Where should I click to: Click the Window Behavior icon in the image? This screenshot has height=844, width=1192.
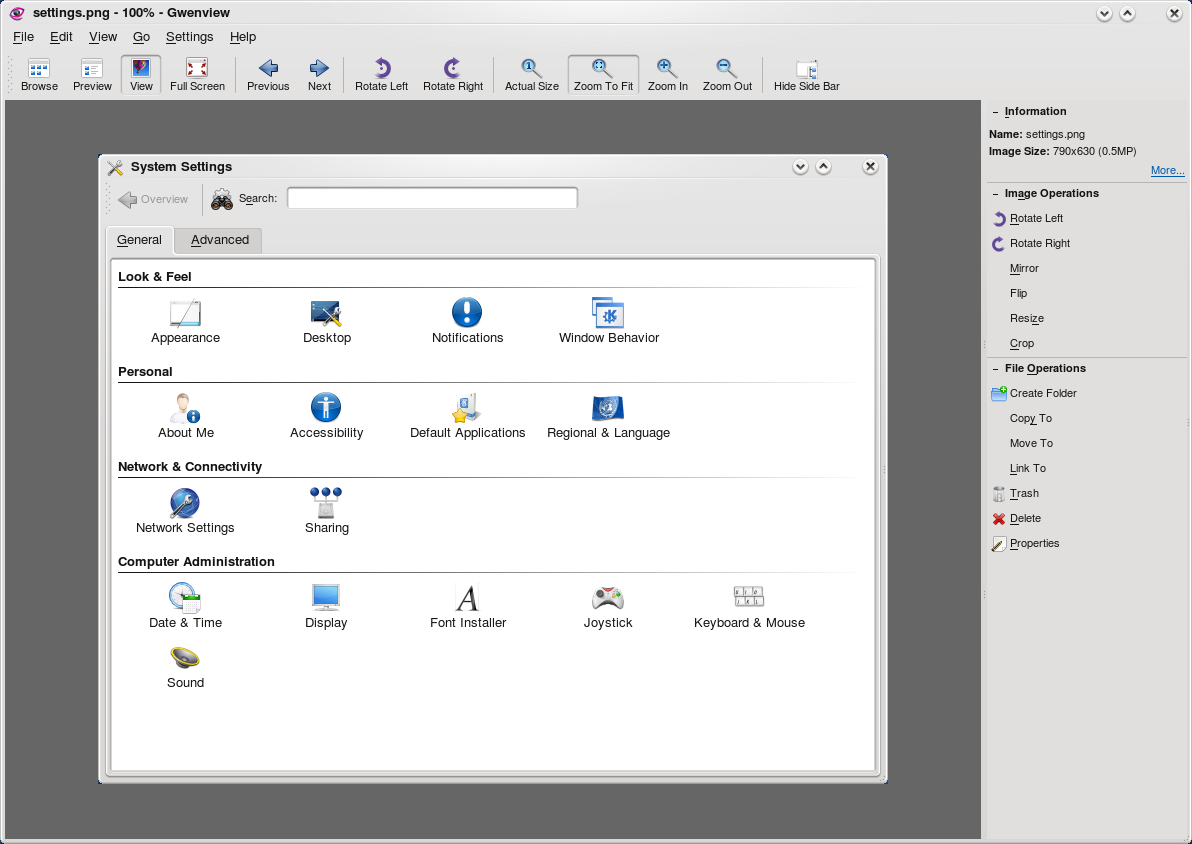tap(608, 322)
